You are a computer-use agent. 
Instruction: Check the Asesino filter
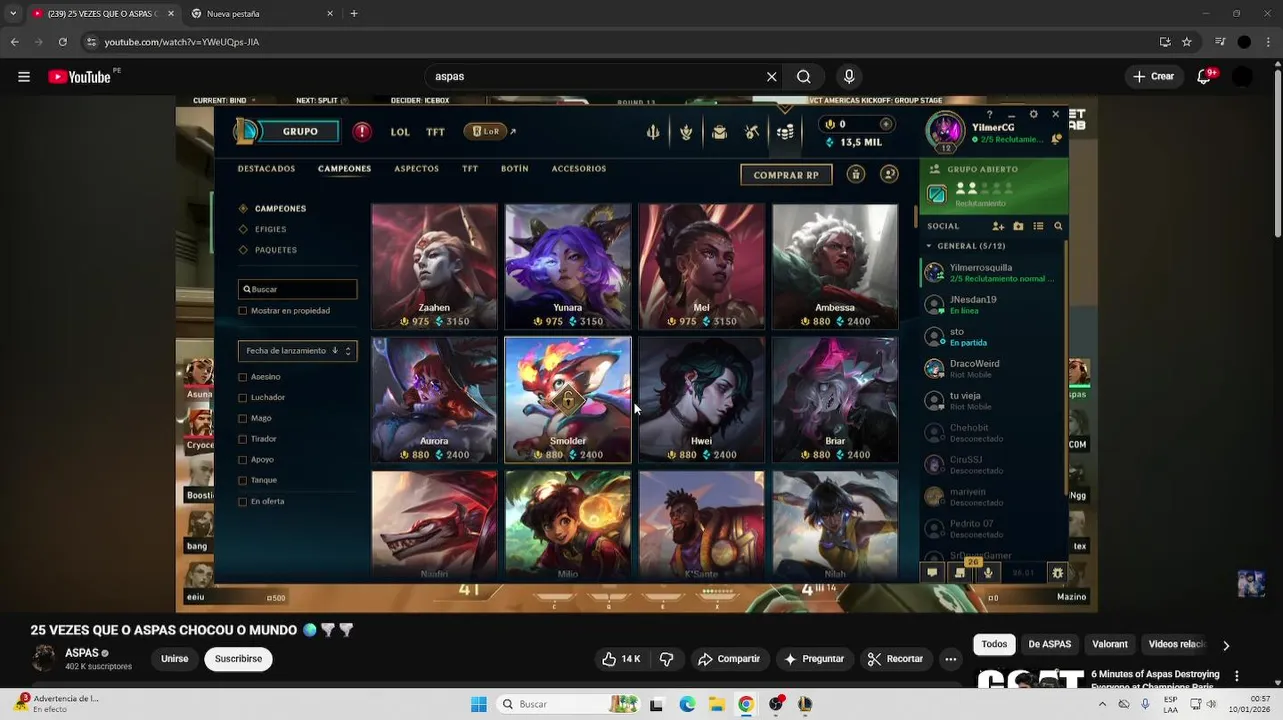[242, 377]
